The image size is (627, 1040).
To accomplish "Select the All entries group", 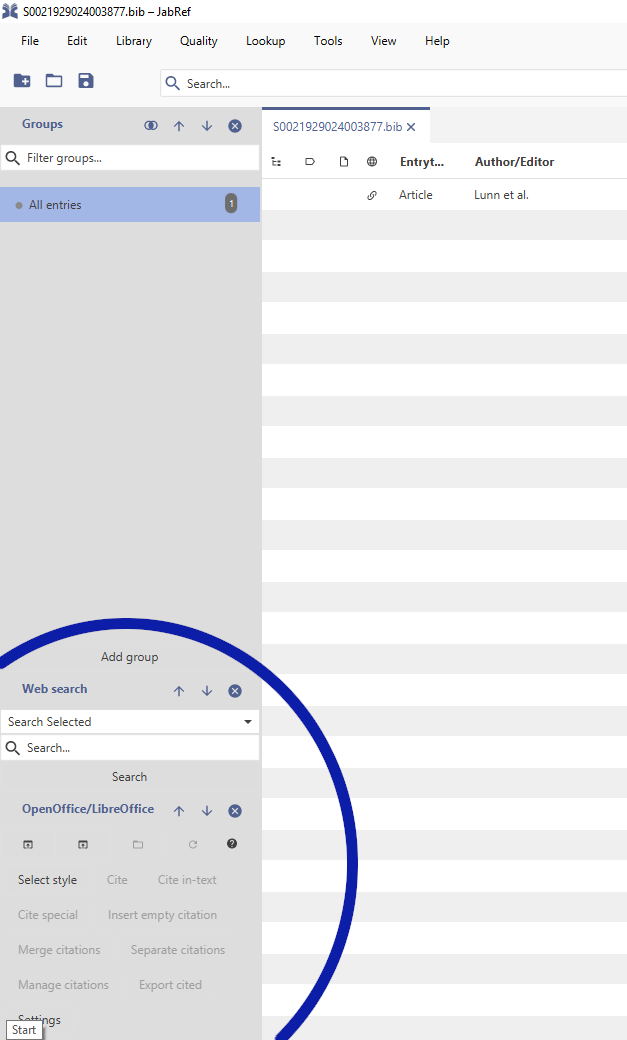I will (x=56, y=205).
